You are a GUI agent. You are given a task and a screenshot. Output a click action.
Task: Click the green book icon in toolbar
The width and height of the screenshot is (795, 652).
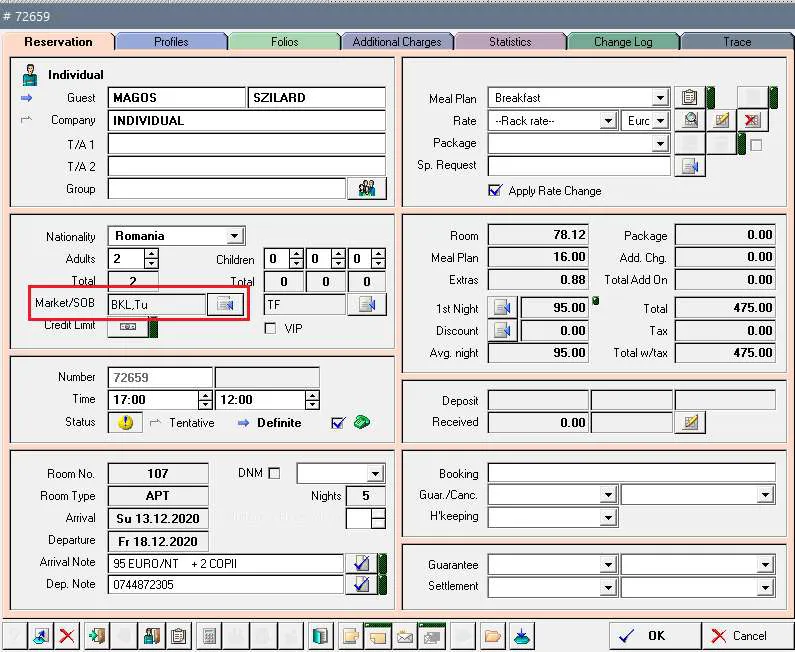tap(320, 636)
